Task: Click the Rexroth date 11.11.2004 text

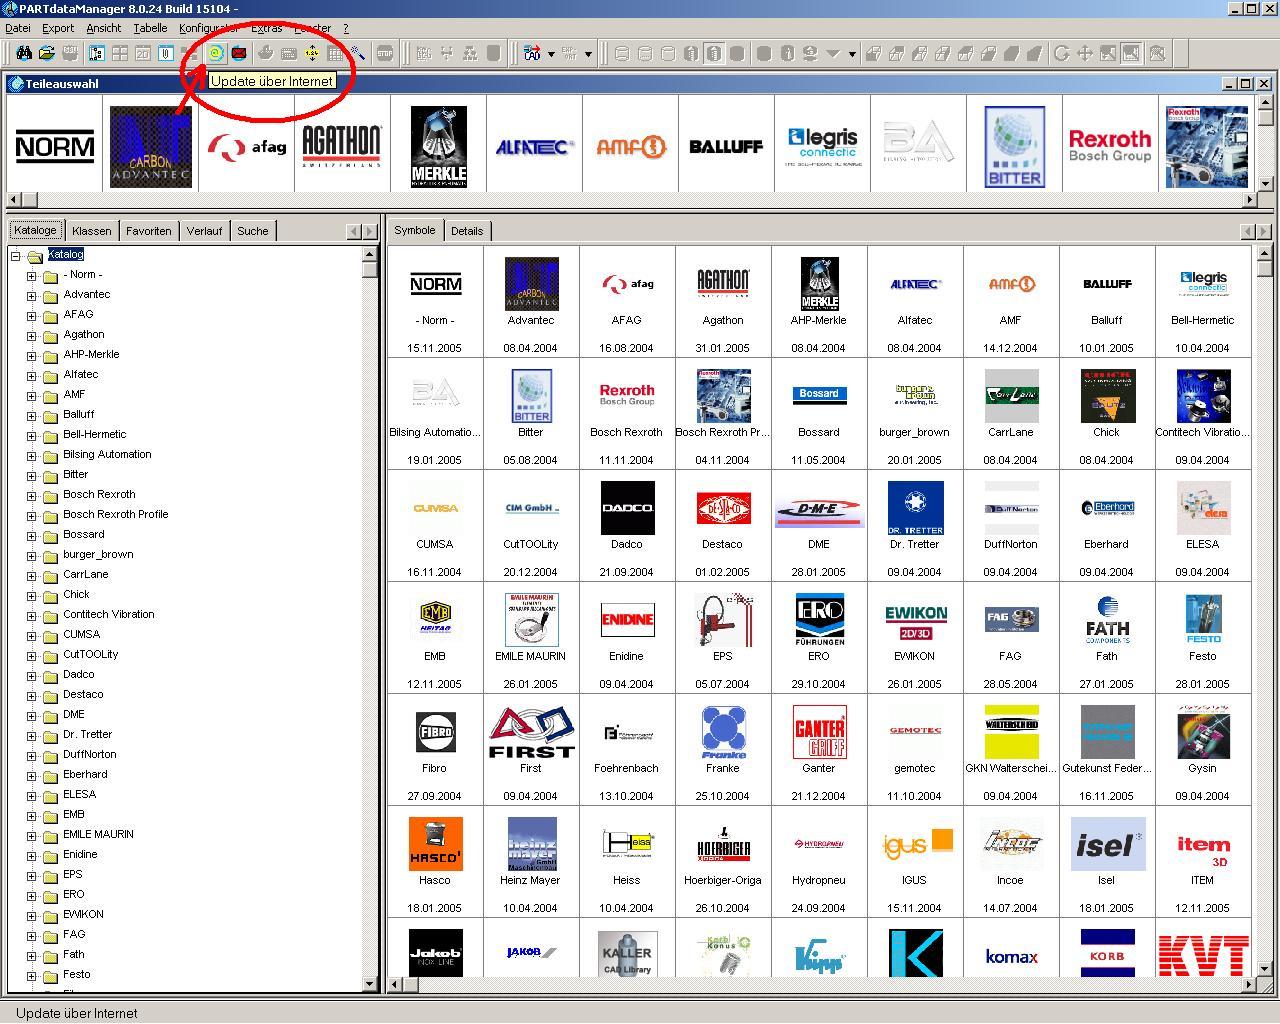Action: pyautogui.click(x=627, y=461)
